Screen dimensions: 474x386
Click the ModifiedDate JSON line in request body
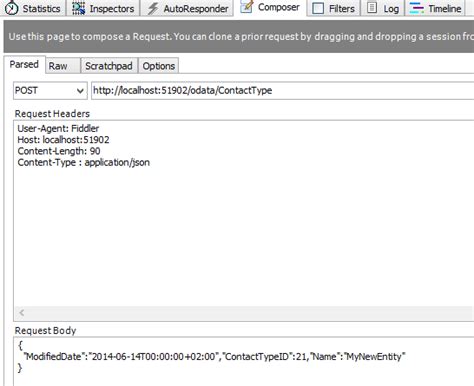pyautogui.click(x=214, y=357)
